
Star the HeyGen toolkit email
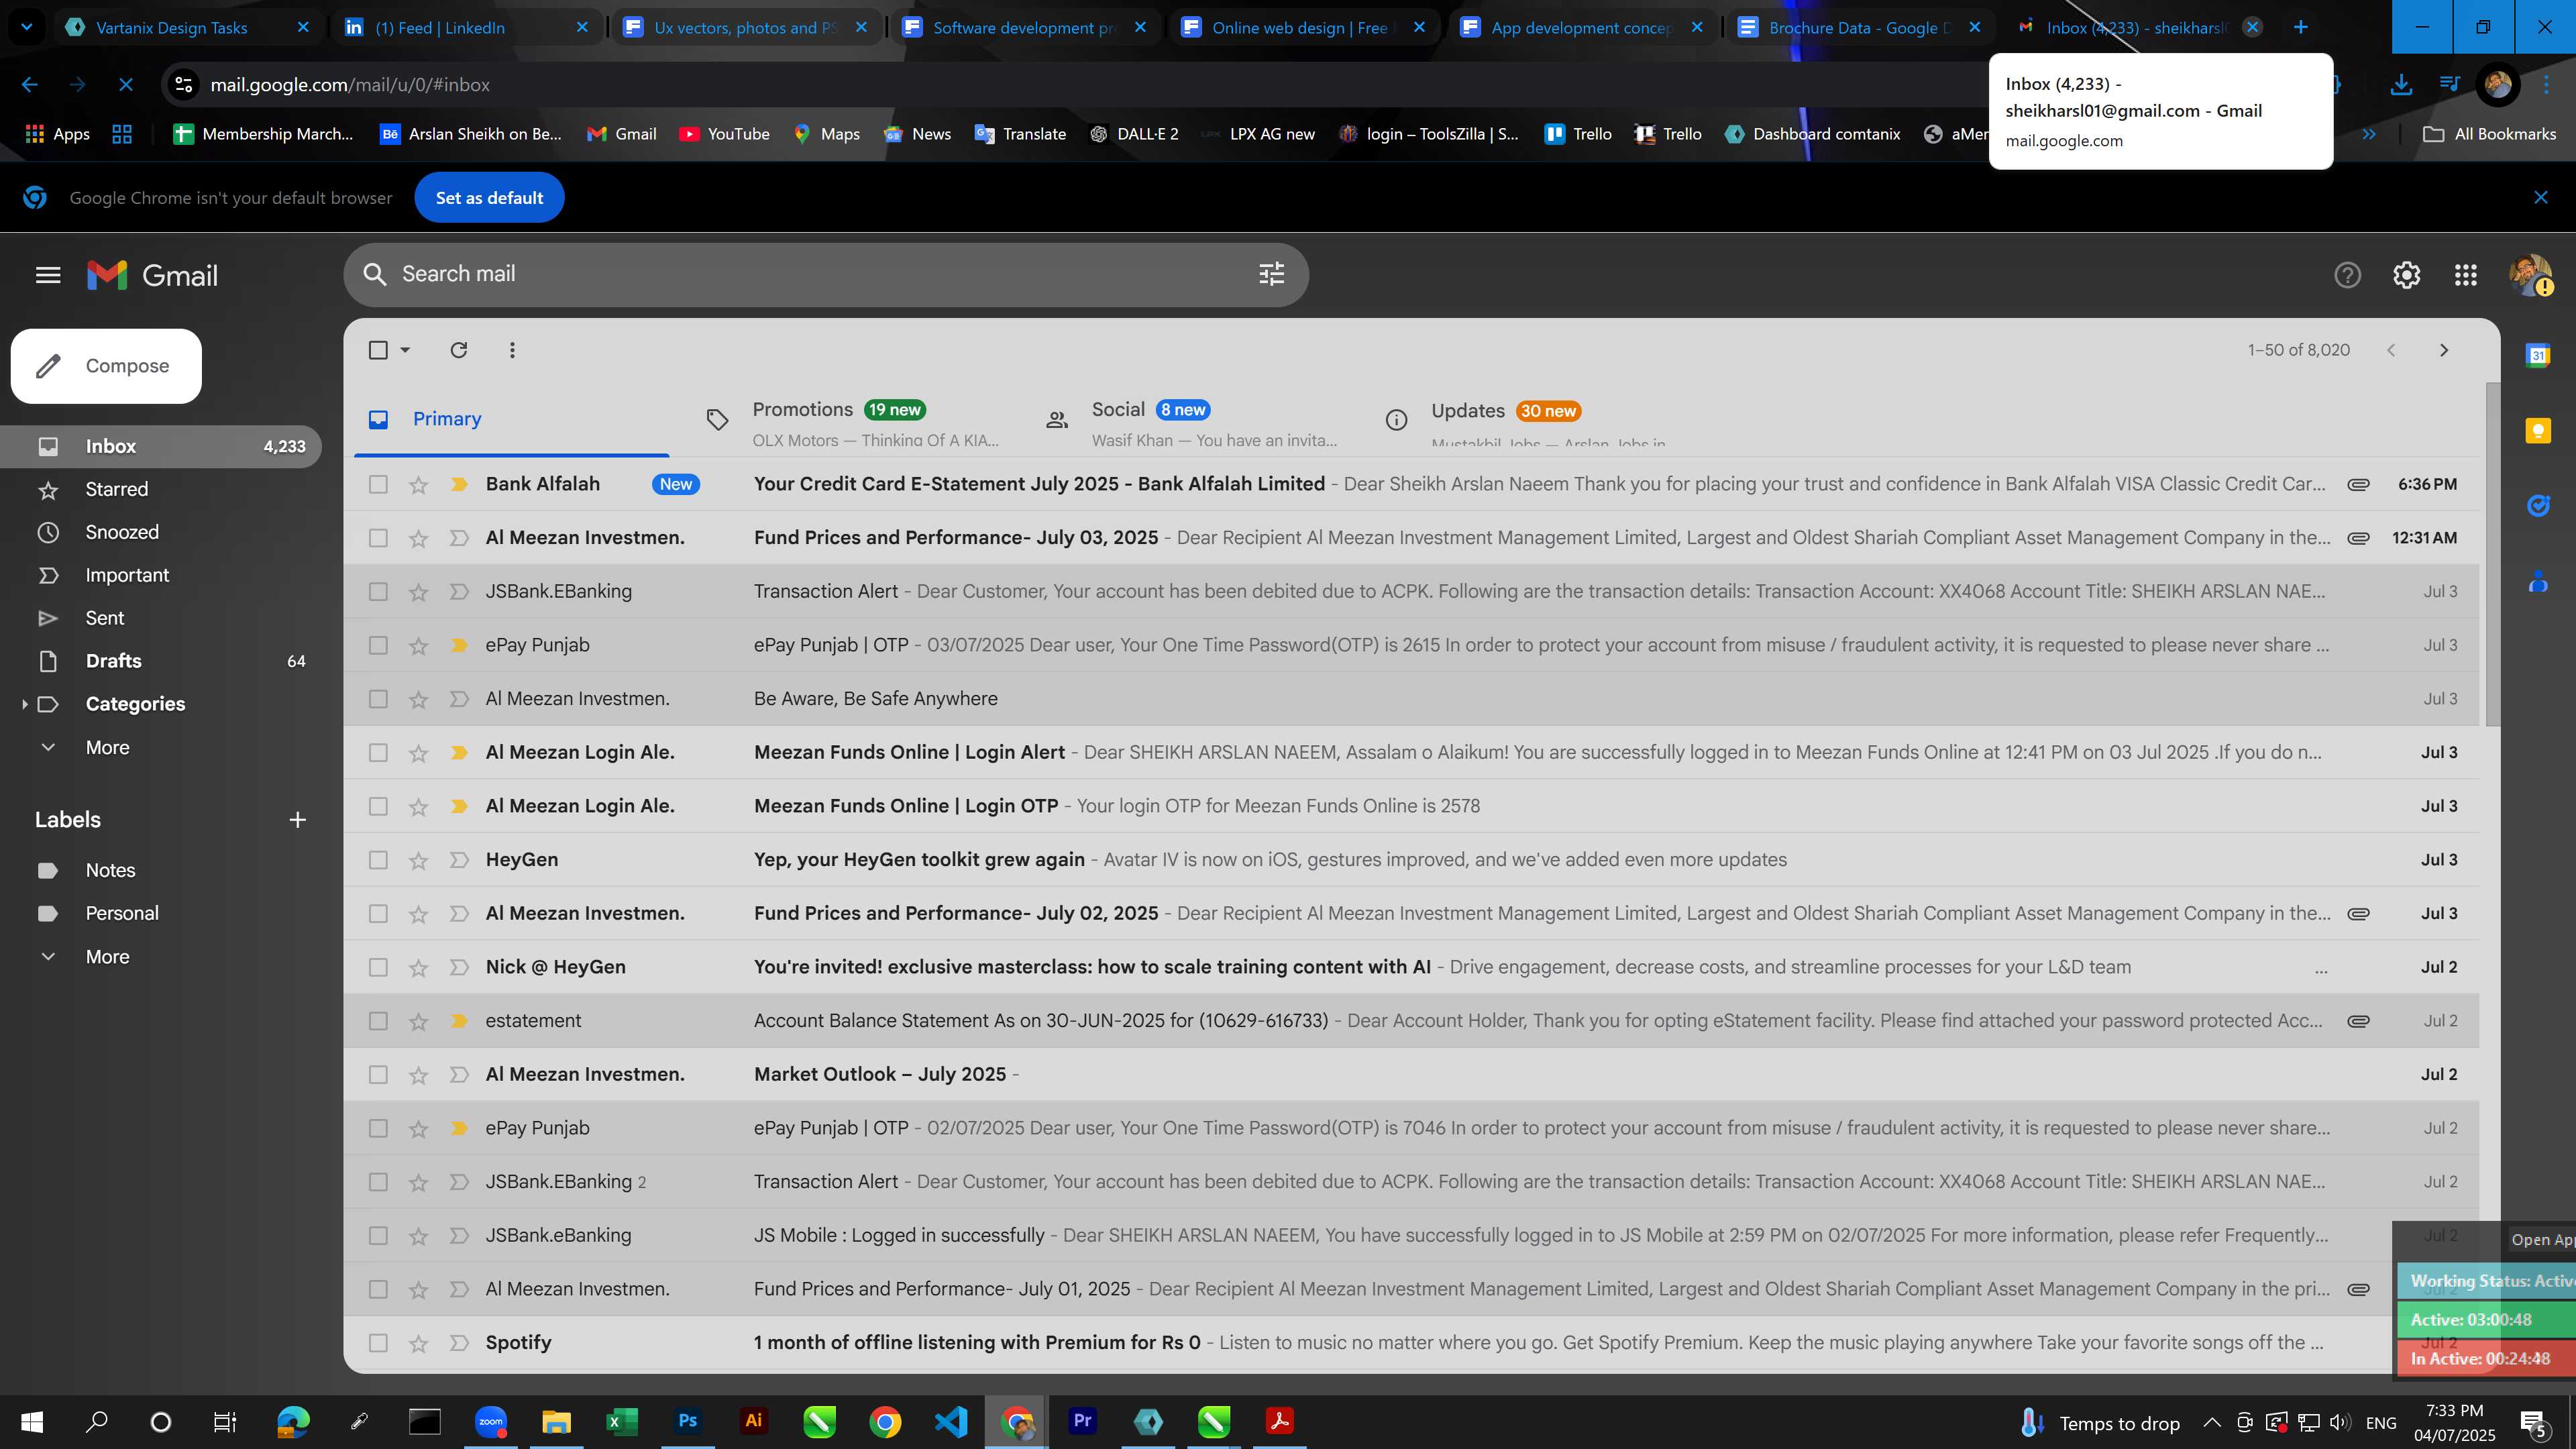[418, 860]
